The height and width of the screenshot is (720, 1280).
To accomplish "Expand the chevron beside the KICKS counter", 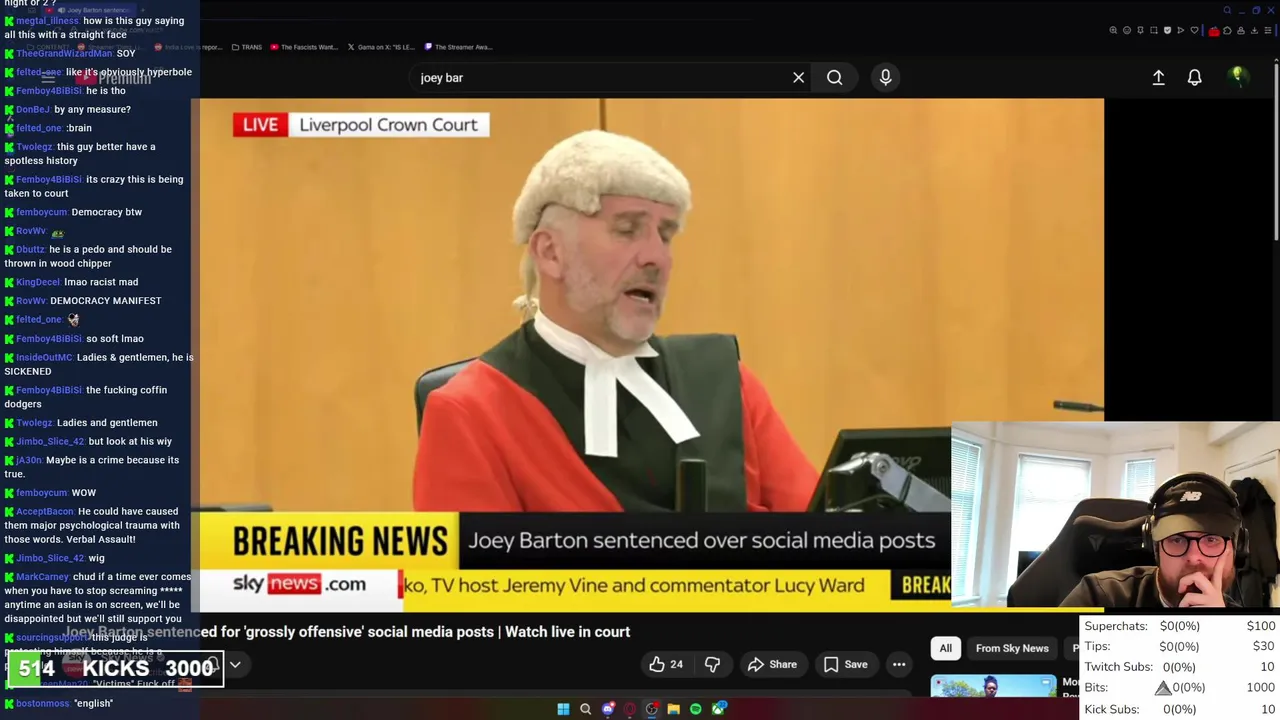I will pyautogui.click(x=235, y=665).
